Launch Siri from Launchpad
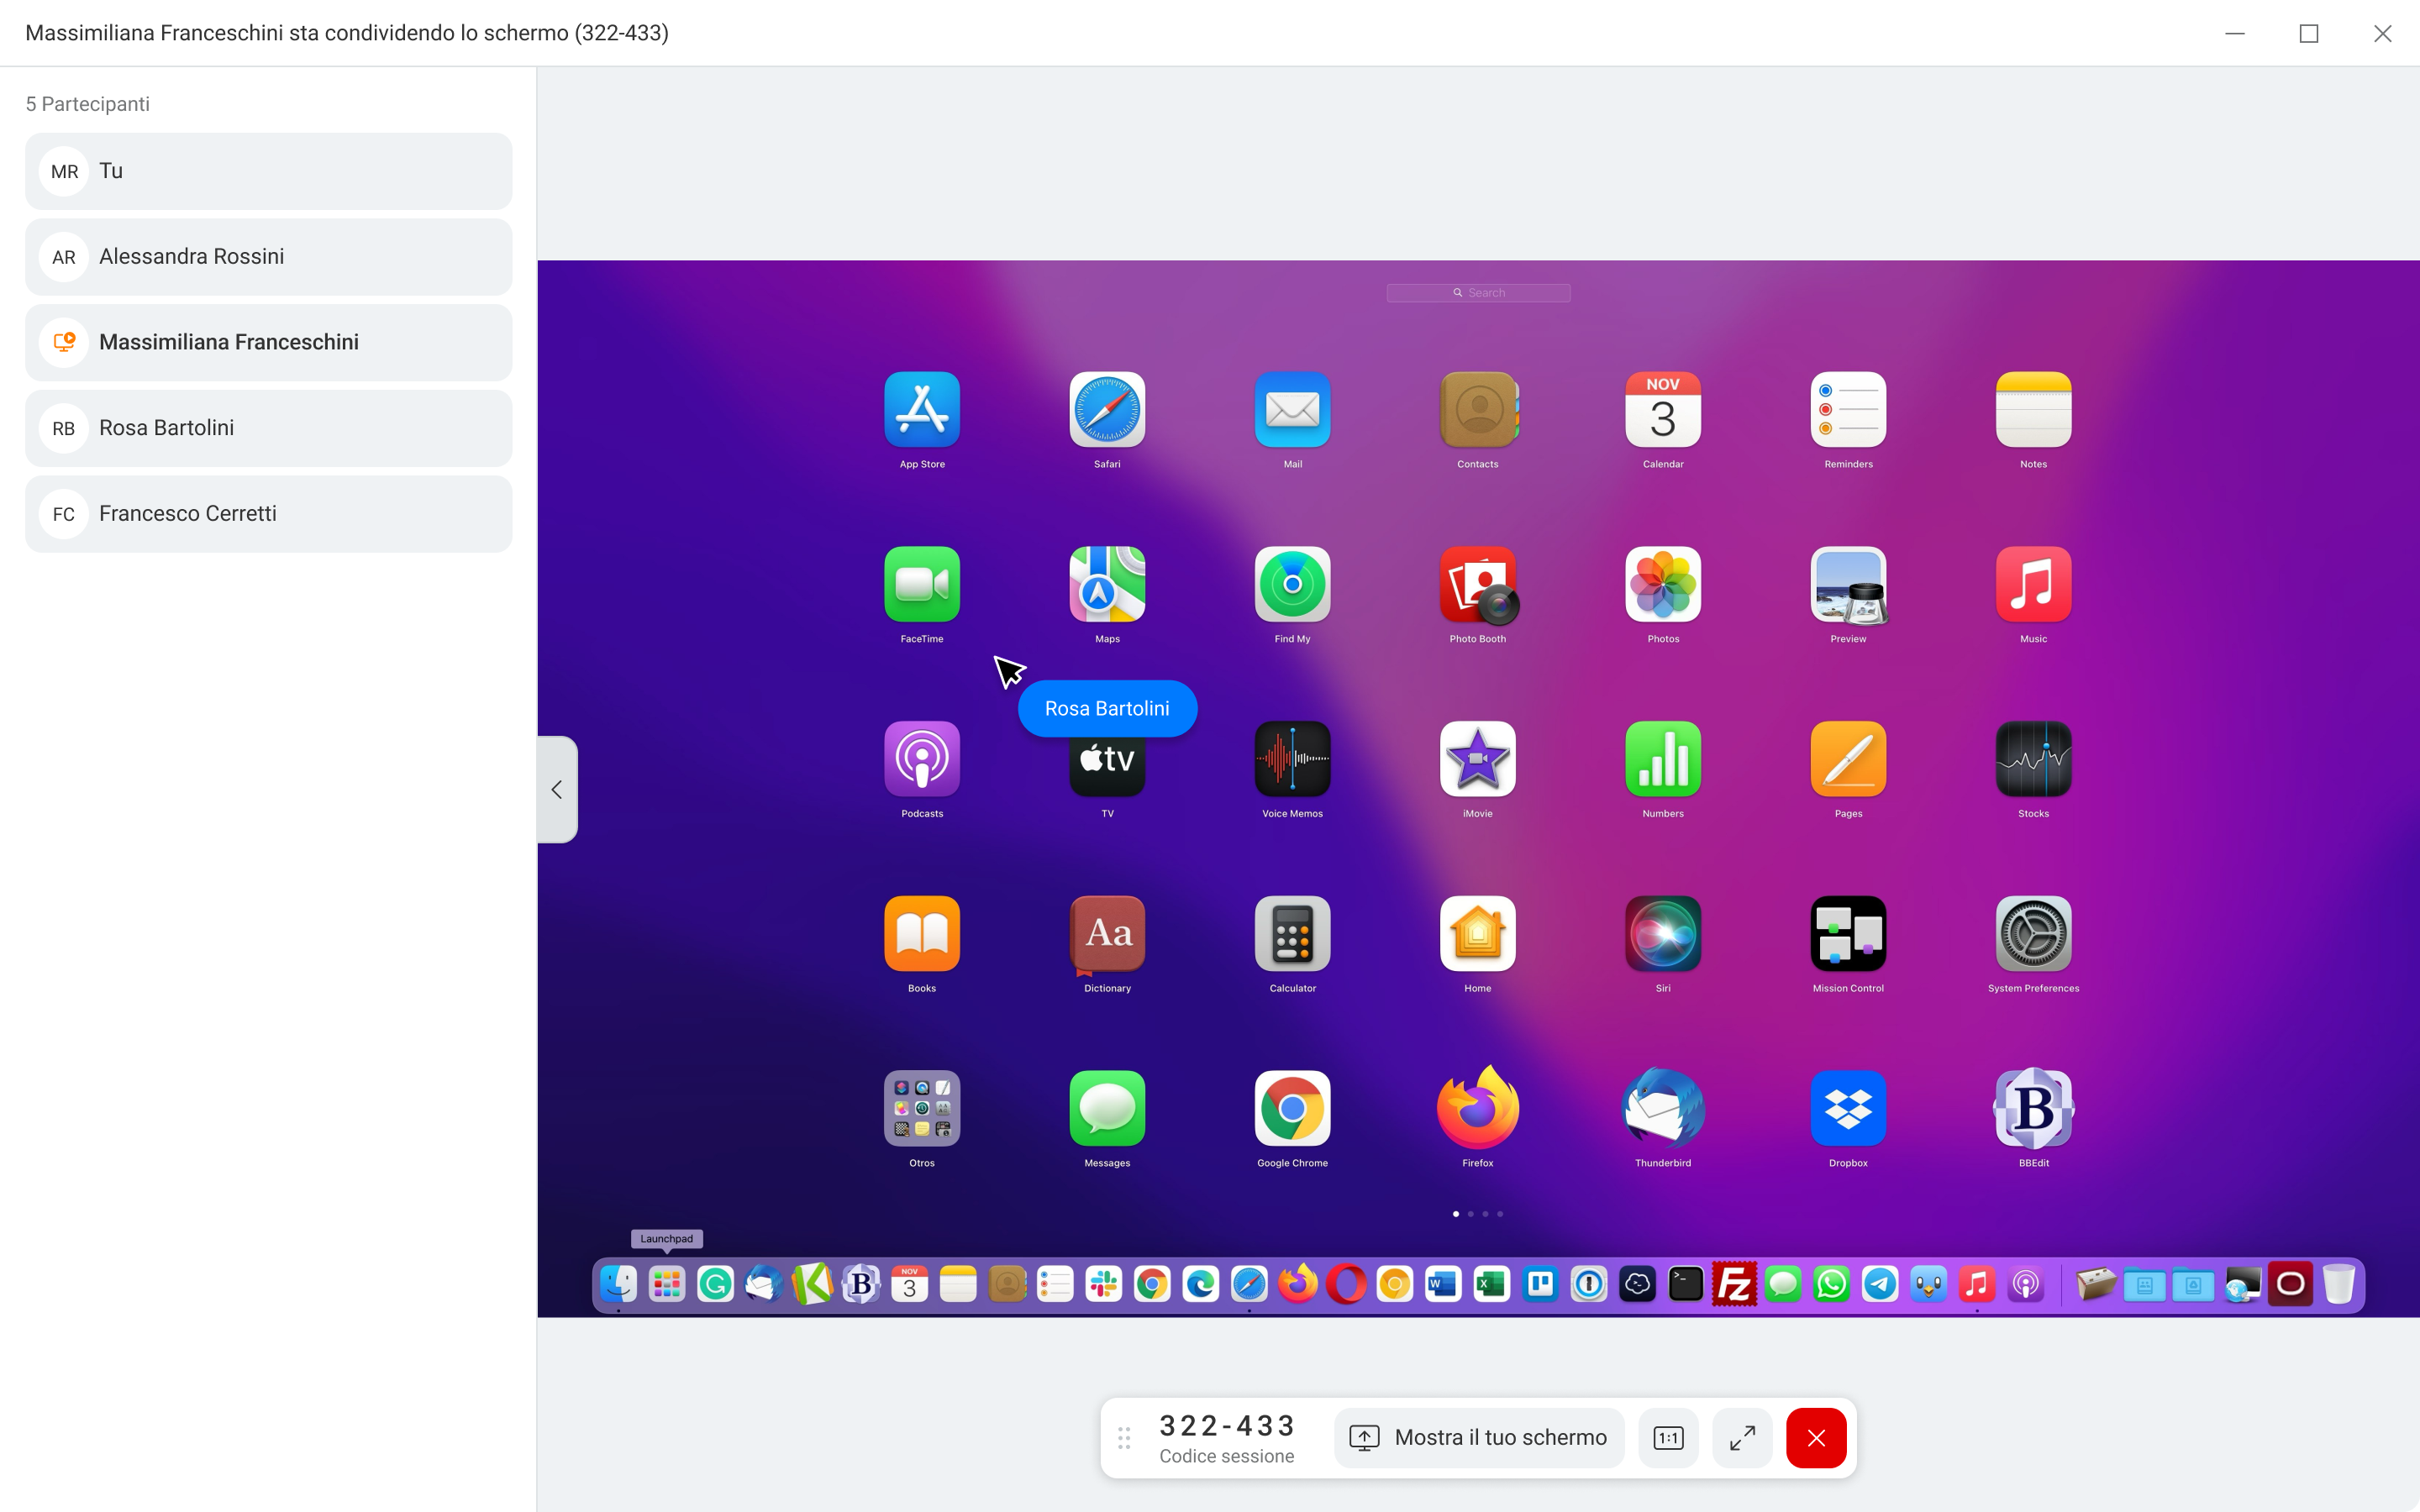Viewport: 2420px width, 1512px height. 1663,934
